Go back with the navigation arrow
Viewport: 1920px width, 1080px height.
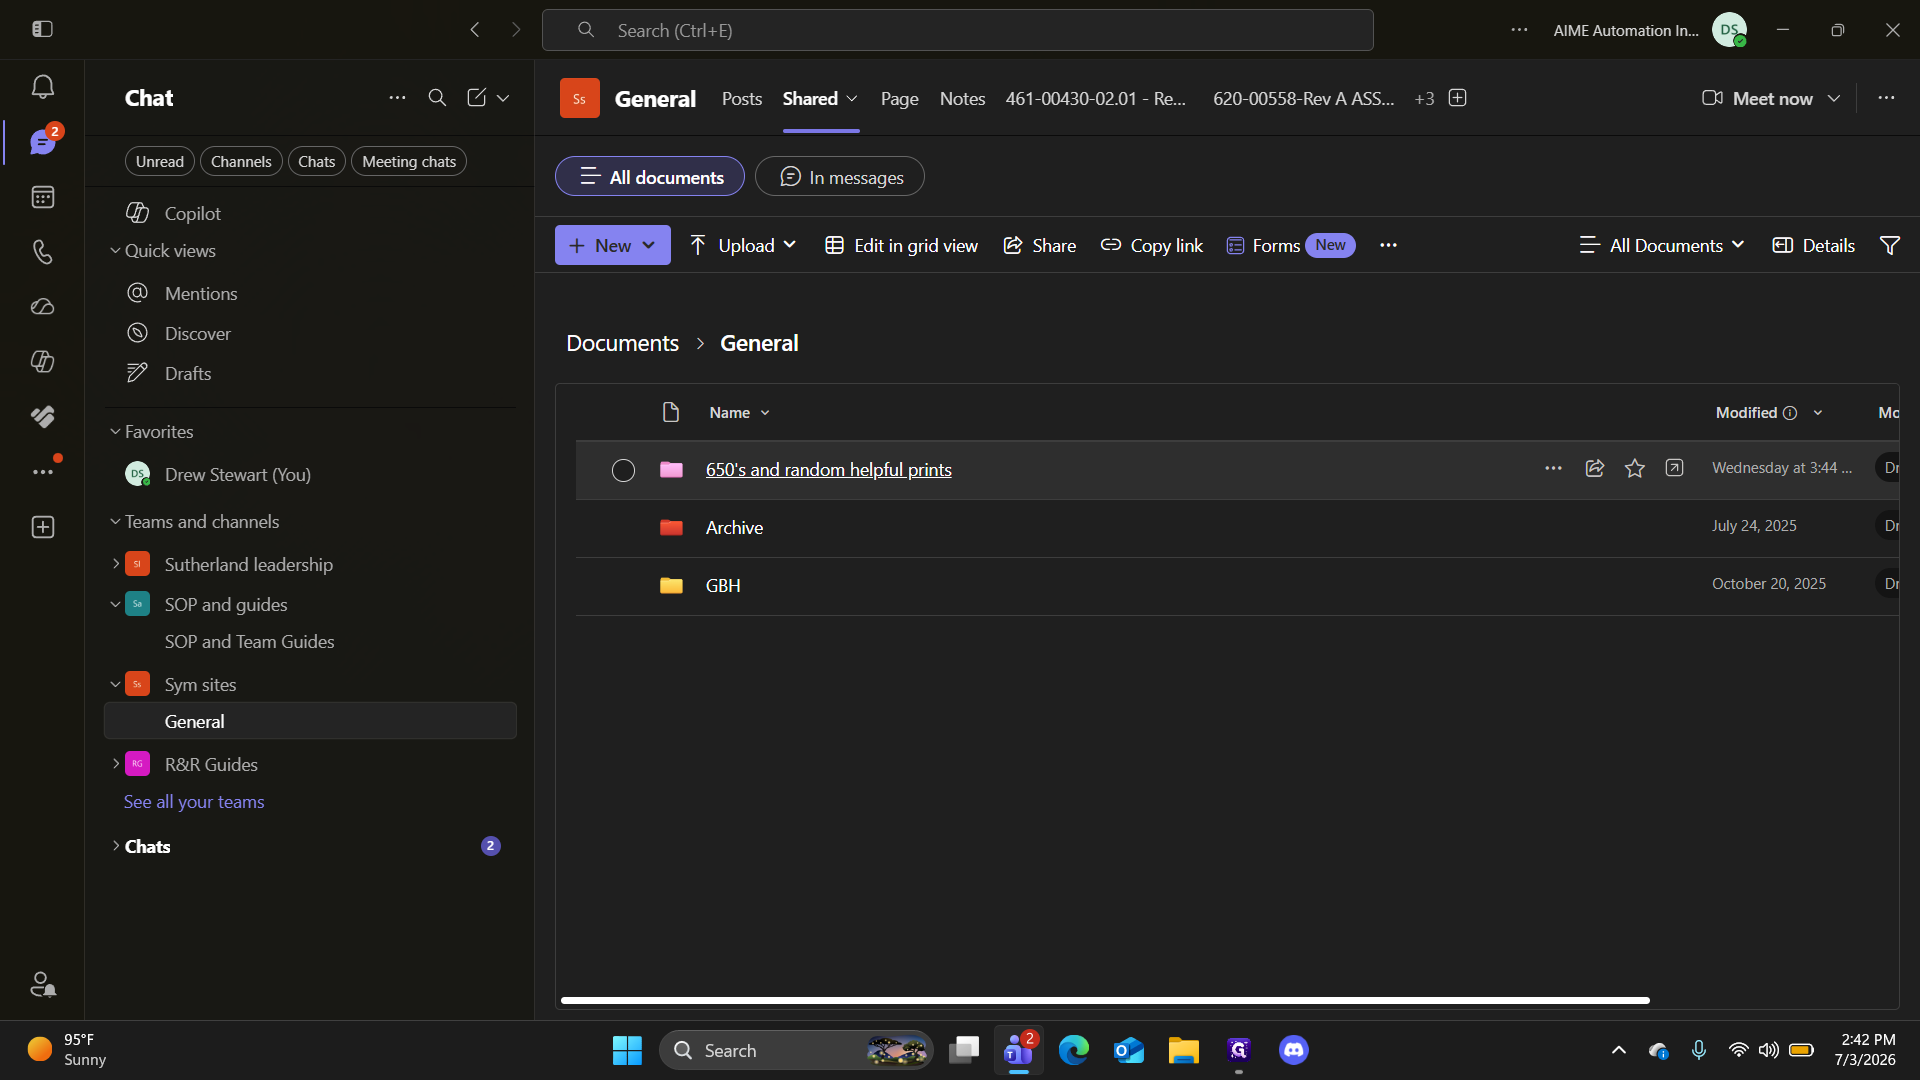point(475,30)
